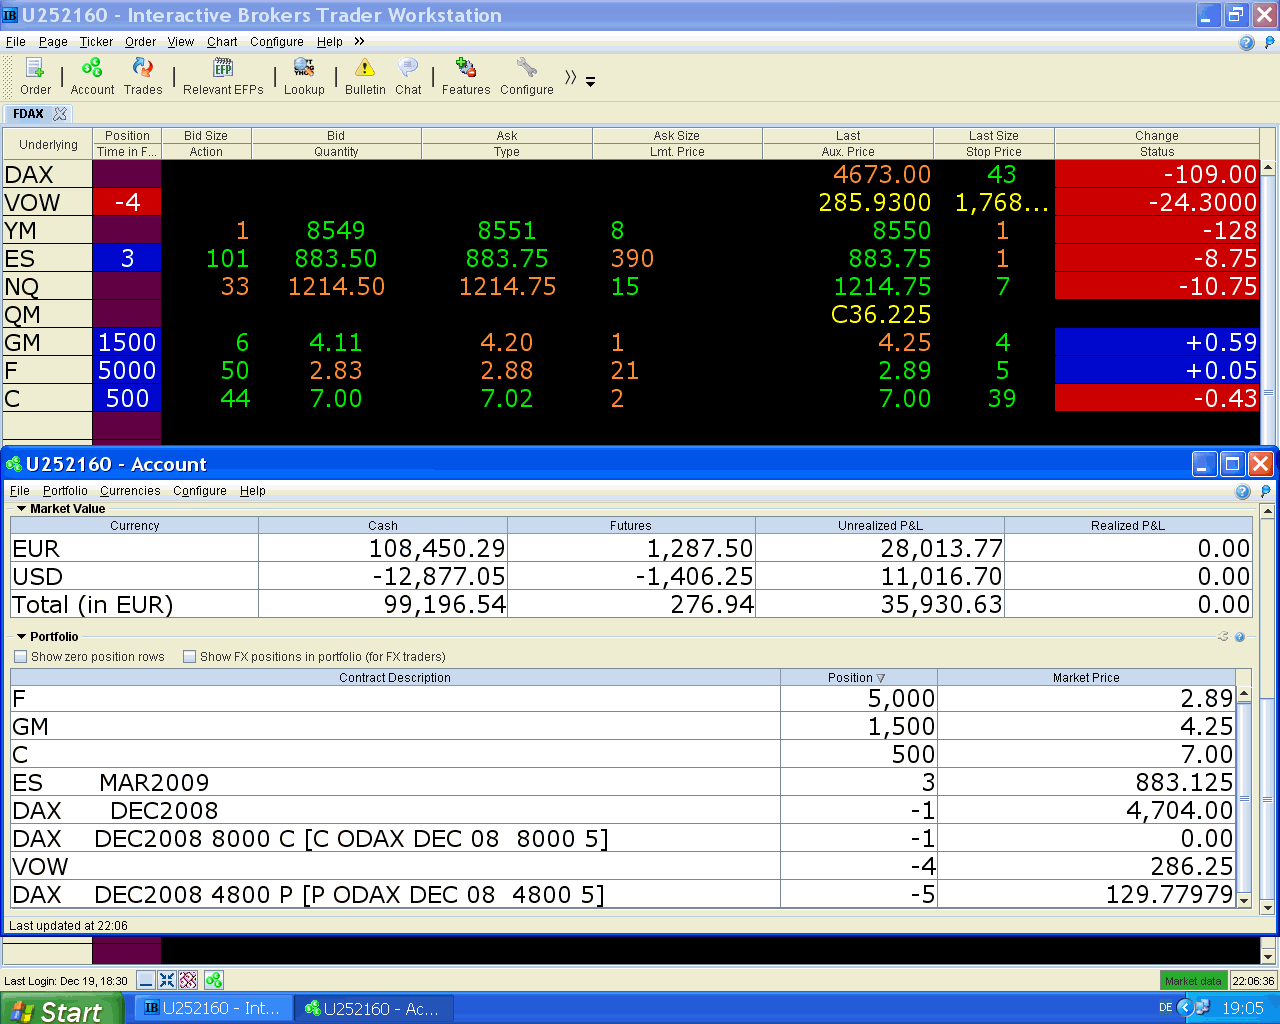The width and height of the screenshot is (1280, 1024).
Task: Expand more toolbar buttons double chevron
Action: [x=570, y=77]
